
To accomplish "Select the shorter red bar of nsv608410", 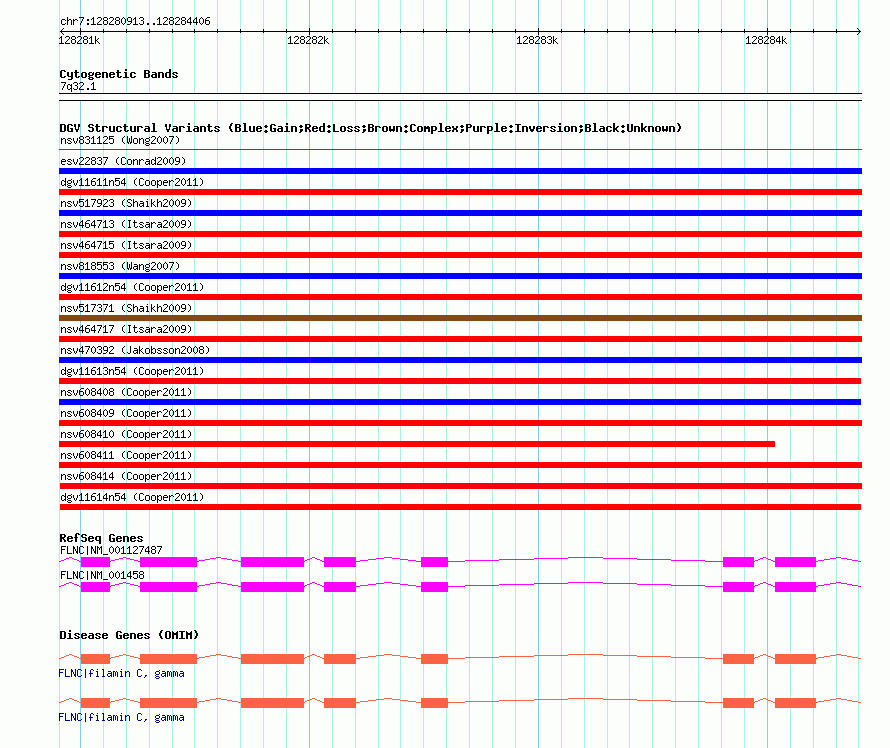I will click(417, 444).
